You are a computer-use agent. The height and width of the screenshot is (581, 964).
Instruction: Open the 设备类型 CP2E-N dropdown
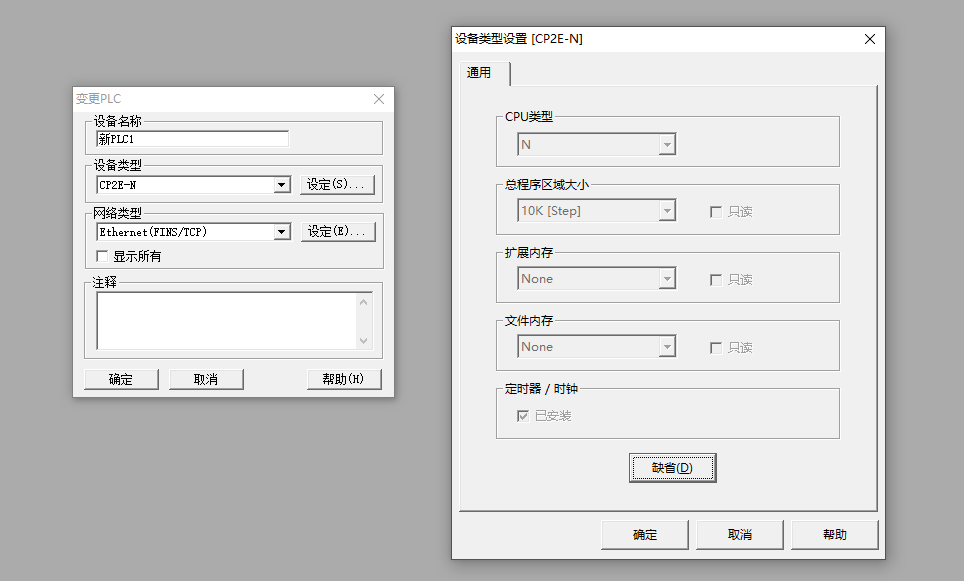pos(281,185)
